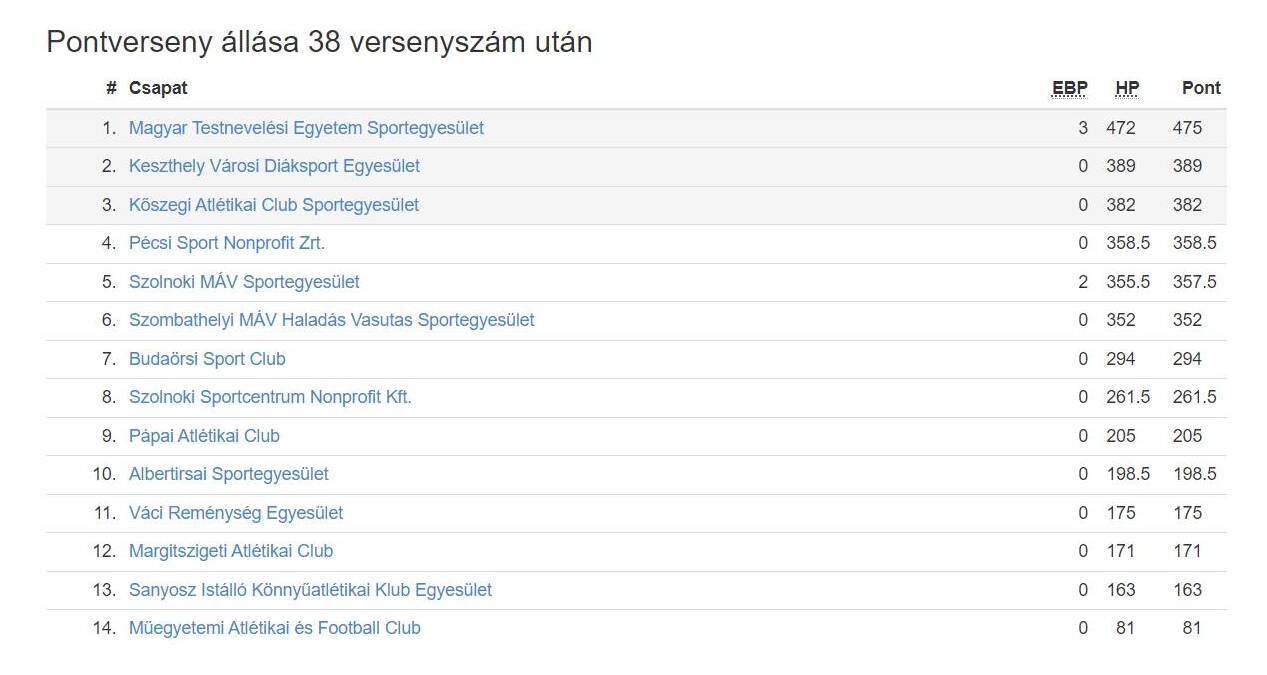Click the EBP column header abbreviation

[1070, 88]
